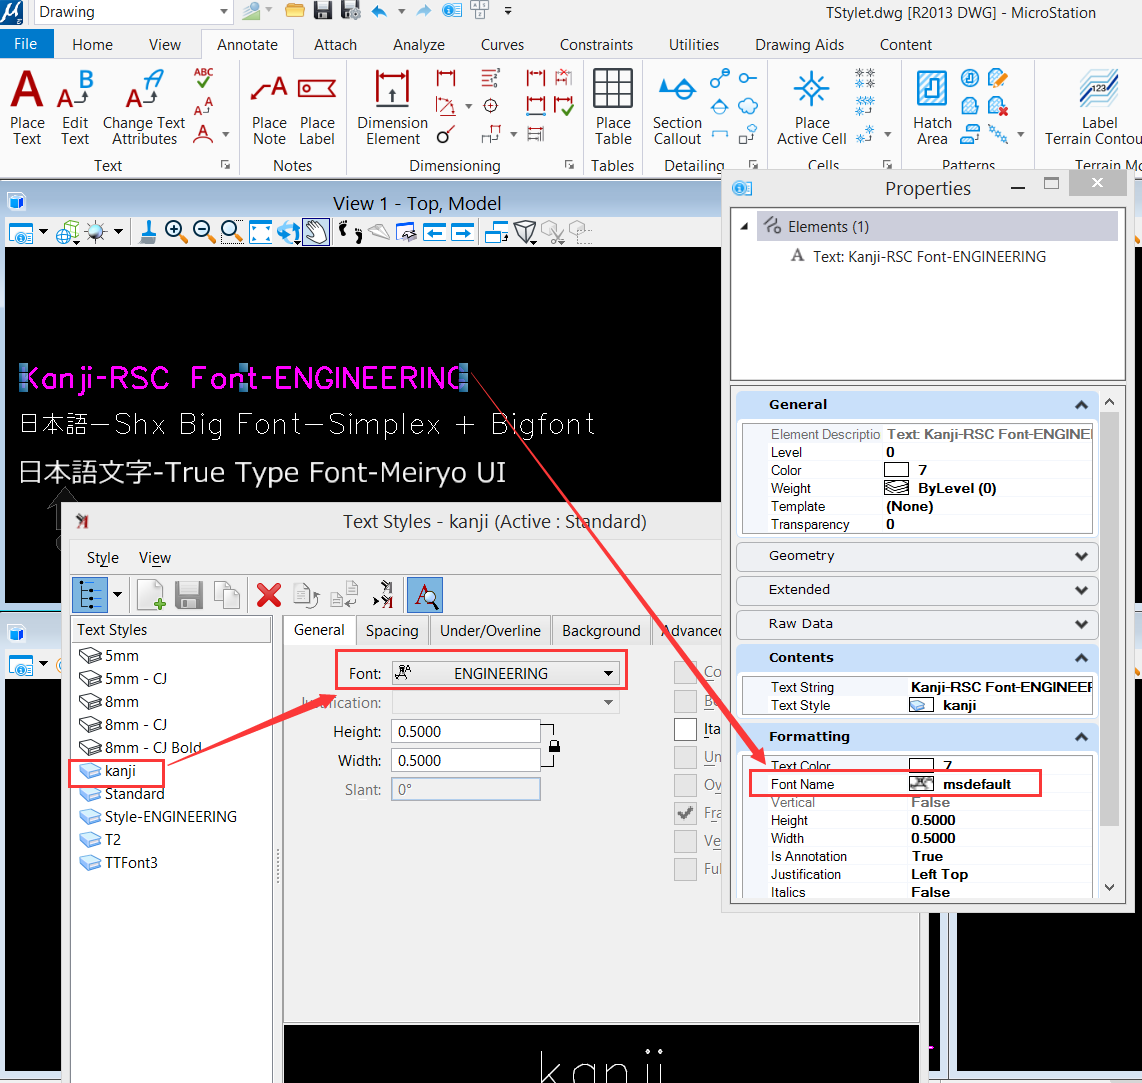The image size is (1142, 1083).
Task: Toggle the Vertical checkbox in Text Styles
Action: click(685, 841)
